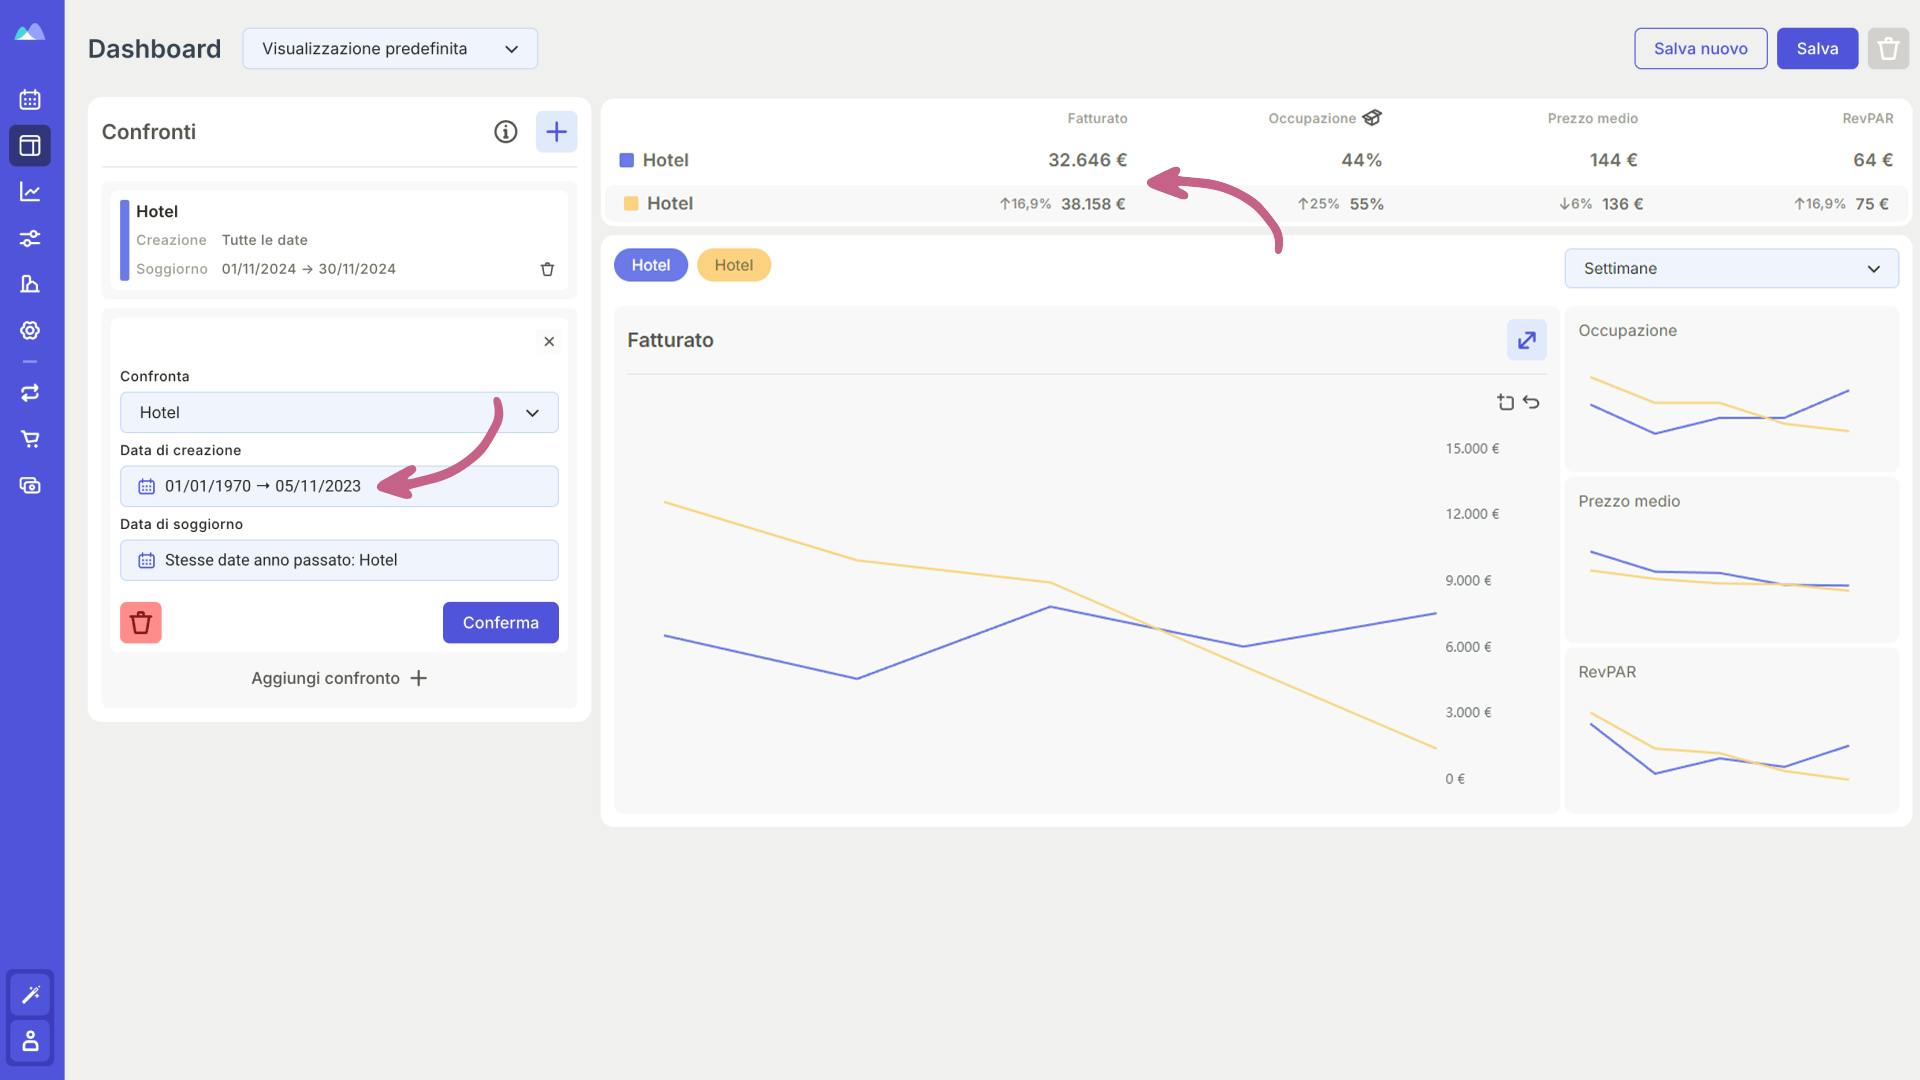Open the line chart icon in the sidebar
This screenshot has height=1080, width=1920.
(30, 192)
